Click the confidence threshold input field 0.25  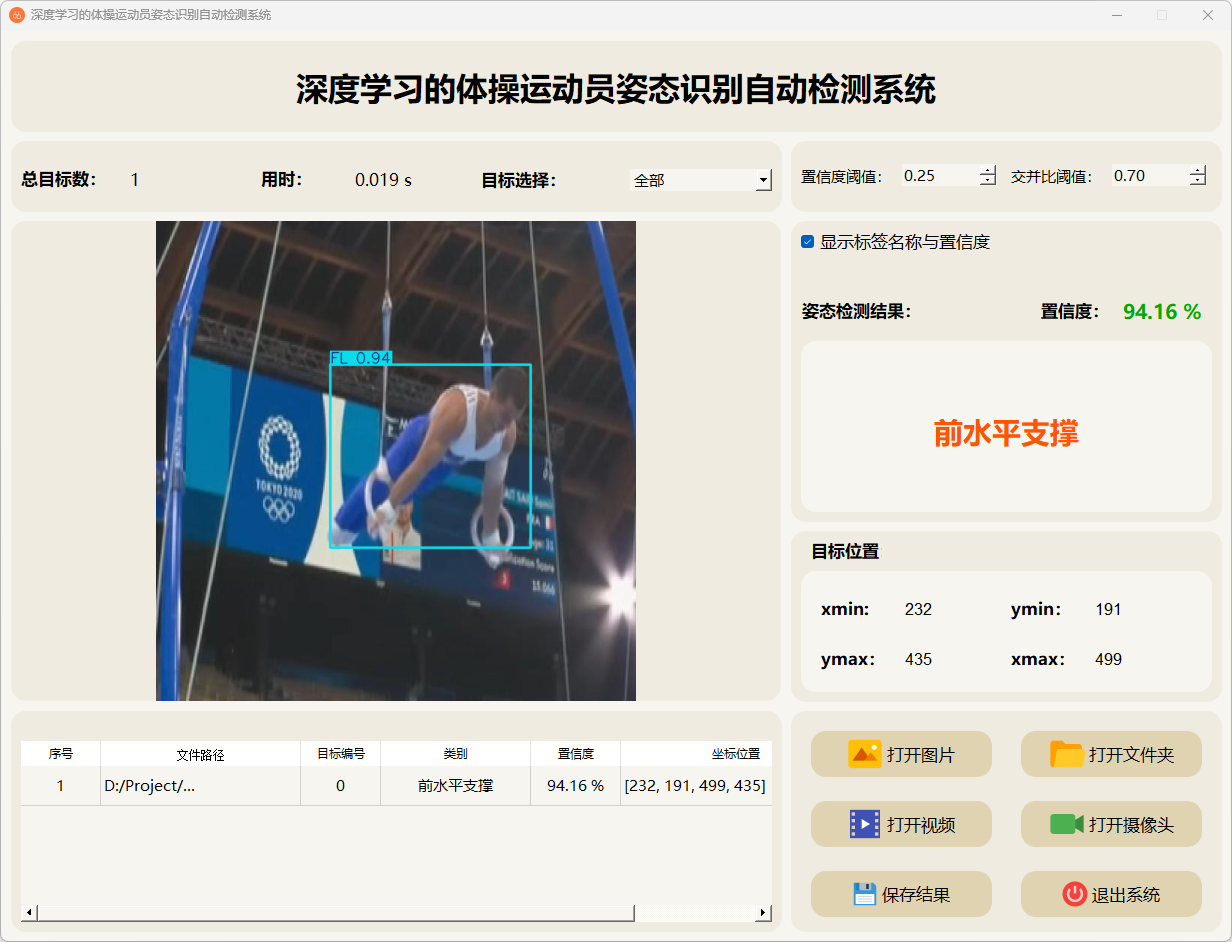click(x=938, y=176)
